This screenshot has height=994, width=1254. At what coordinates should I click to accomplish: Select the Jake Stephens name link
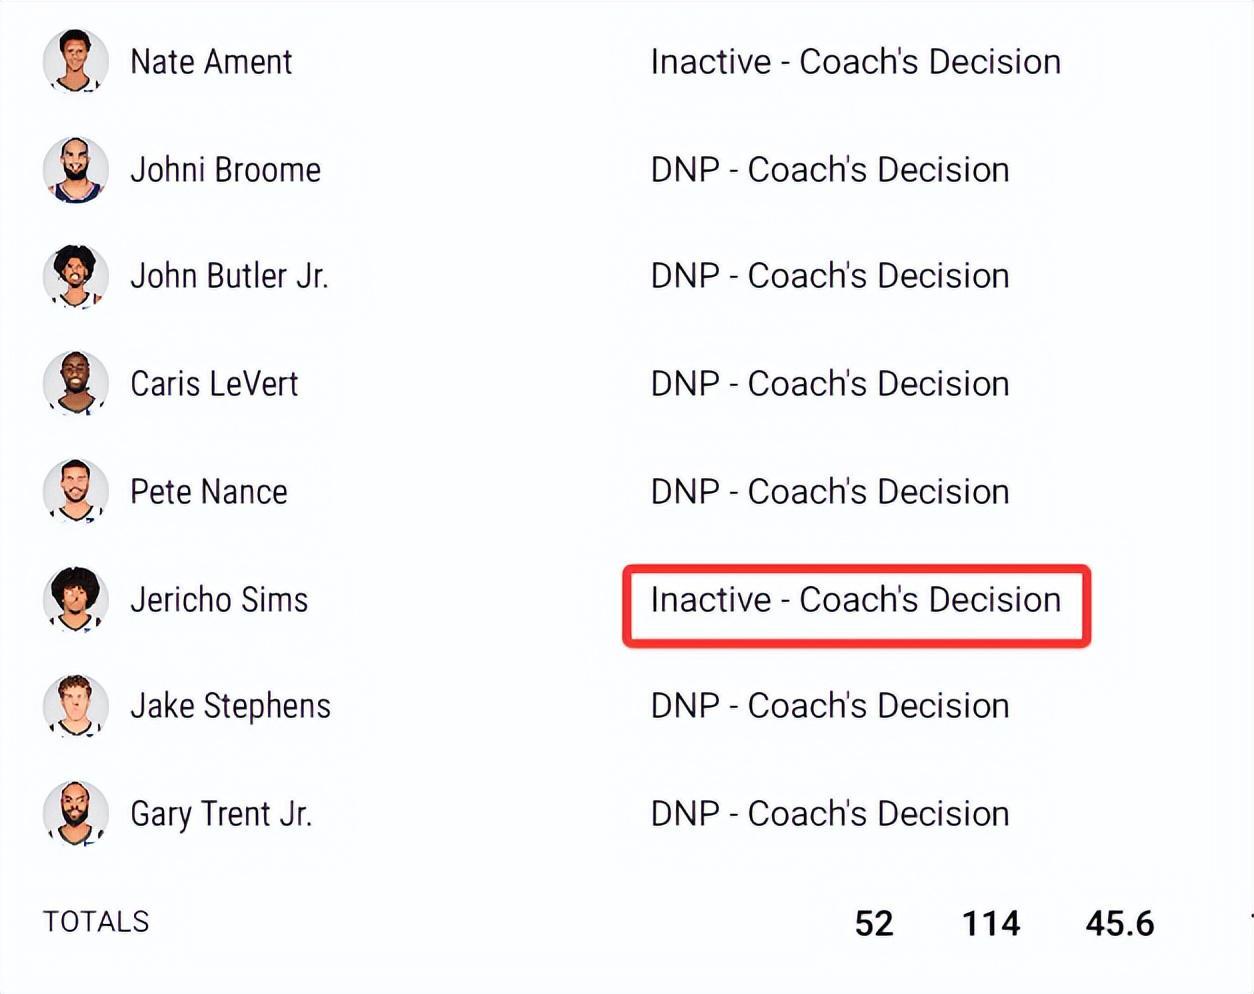pos(230,706)
